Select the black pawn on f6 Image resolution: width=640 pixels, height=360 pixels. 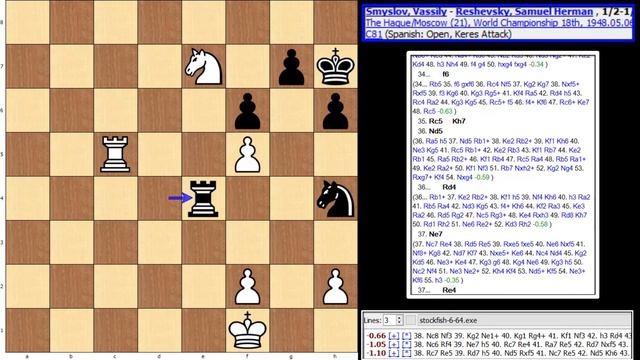(x=247, y=111)
